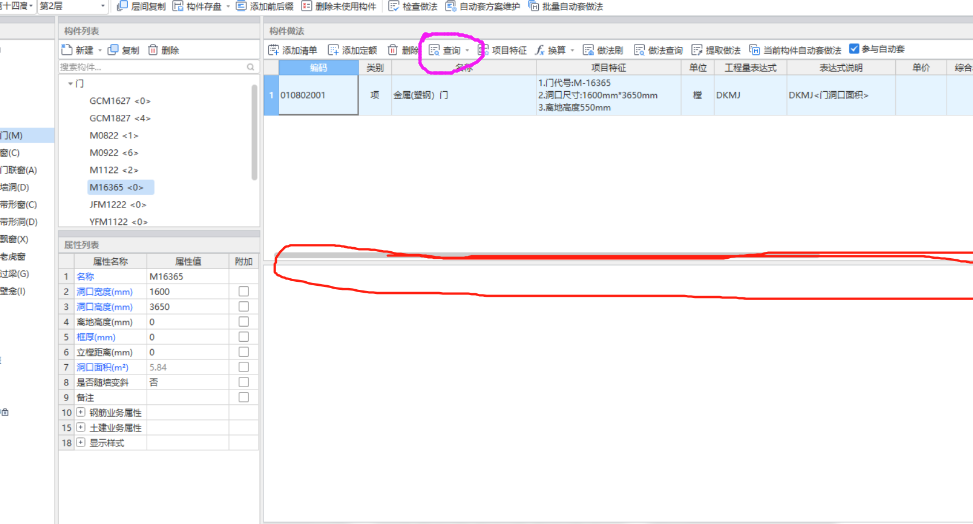This screenshot has height=524, width=973.
Task: Select 窗(C) in component type list
Action: pyautogui.click(x=11, y=153)
